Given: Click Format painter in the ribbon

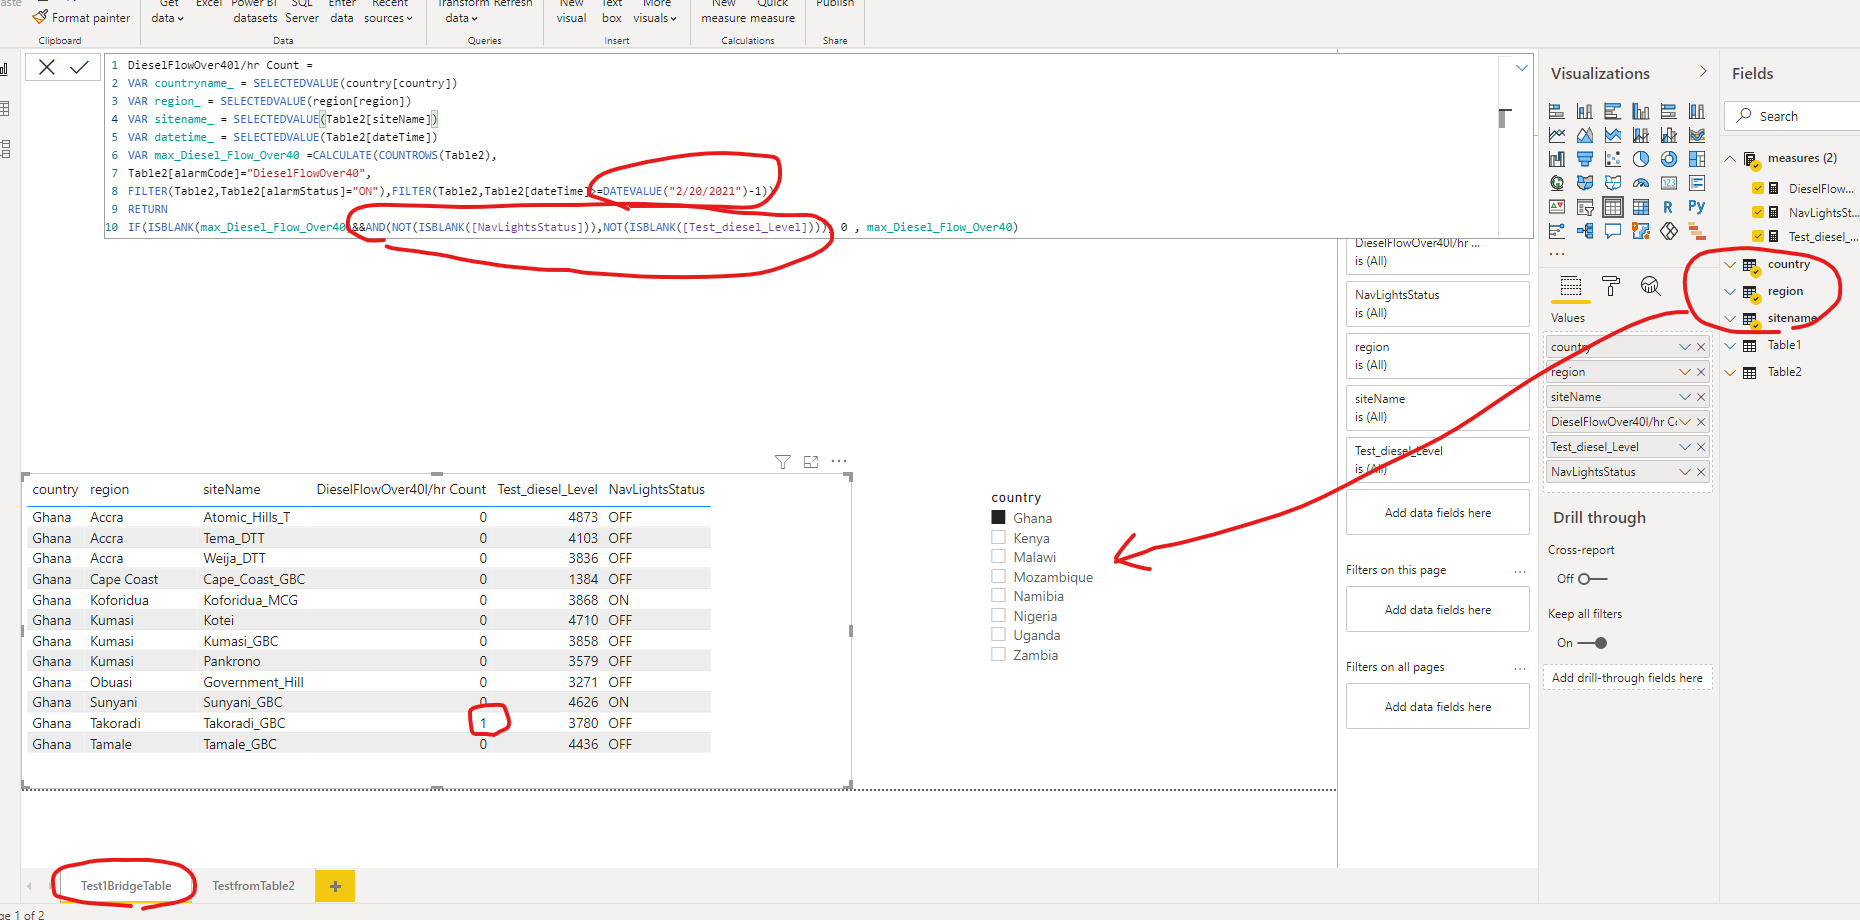Looking at the screenshot, I should 81,18.
